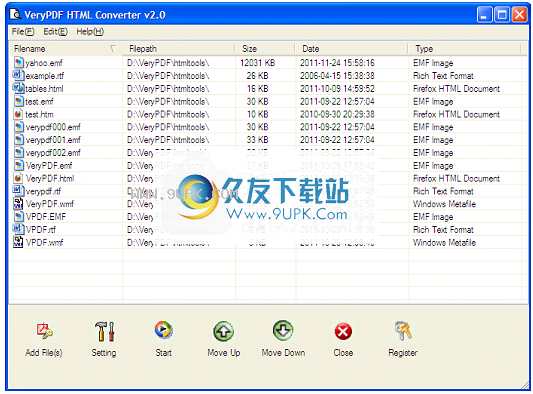Click date 2011-11-24 15:58:16
Screen dimensions: 533x394
click(337, 63)
